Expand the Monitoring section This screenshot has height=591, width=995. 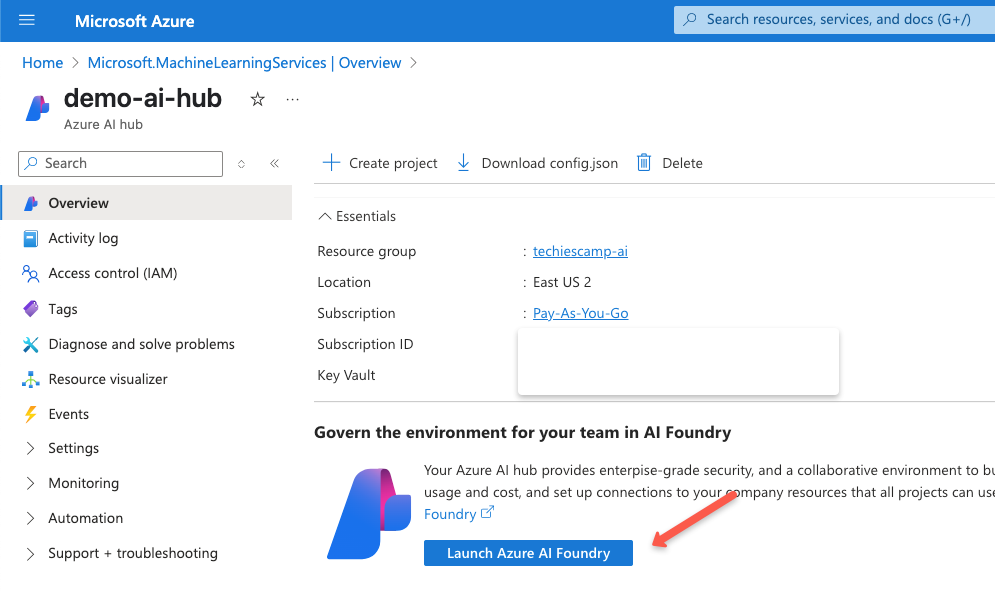pyautogui.click(x=83, y=483)
